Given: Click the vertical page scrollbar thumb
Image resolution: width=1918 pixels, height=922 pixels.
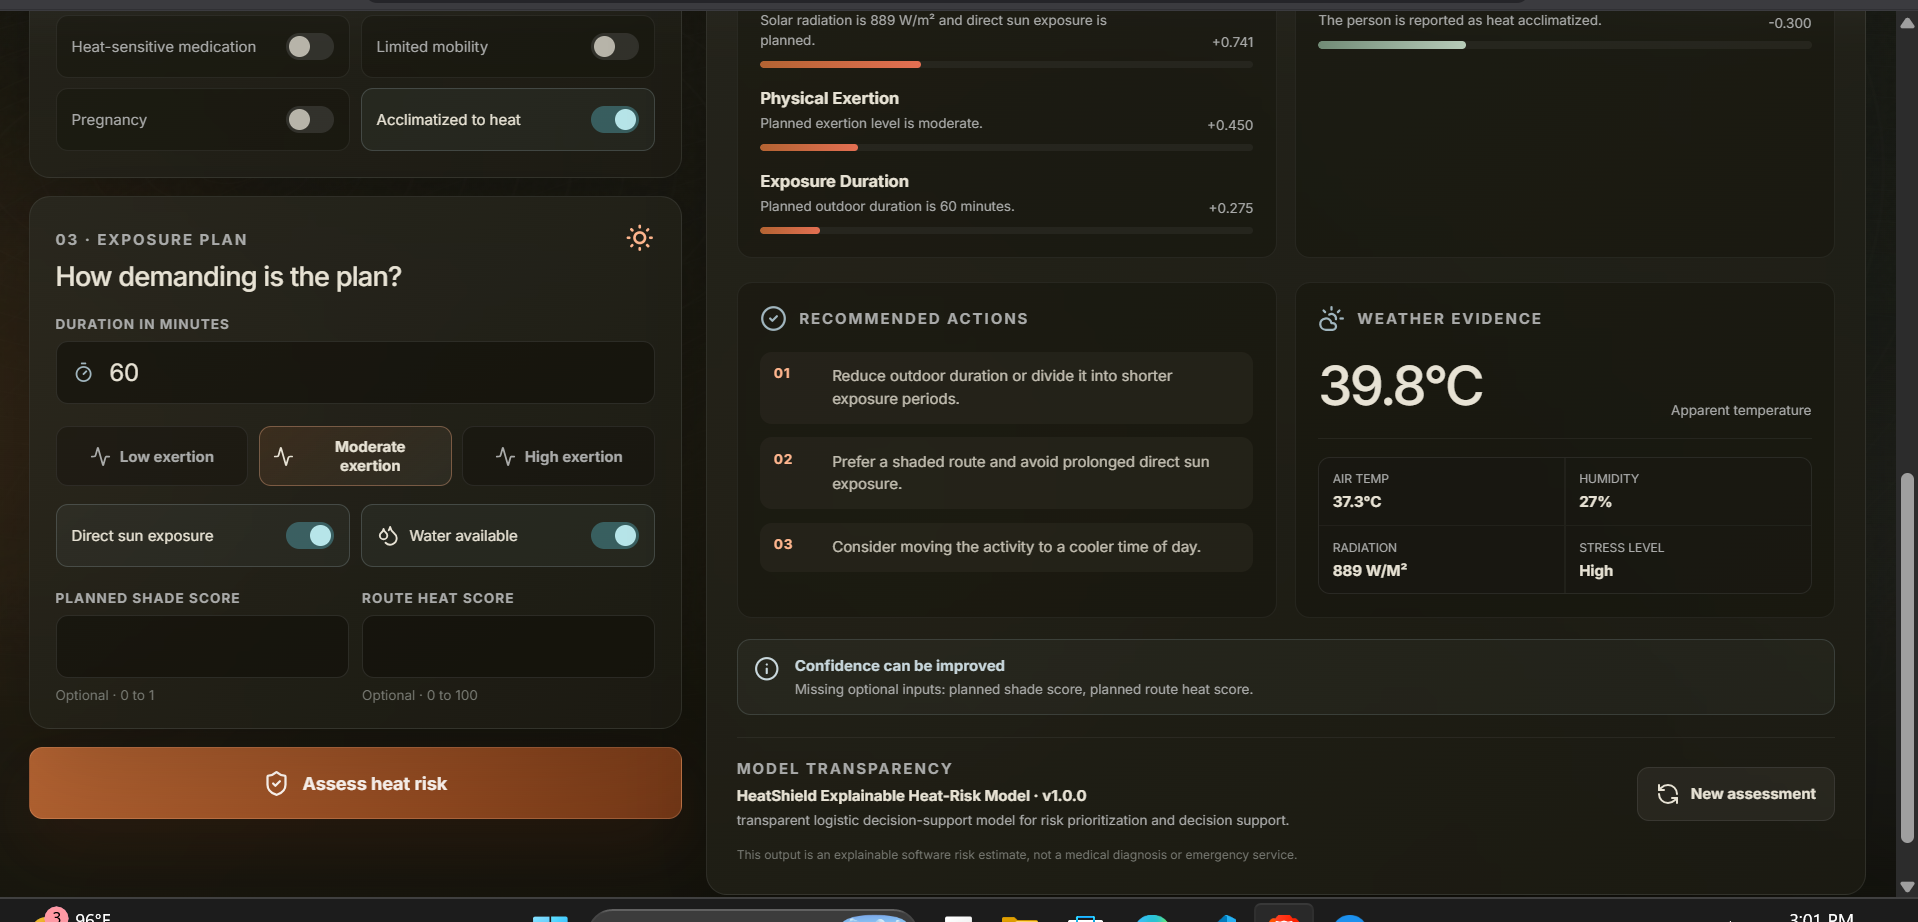Looking at the screenshot, I should point(1907,658).
